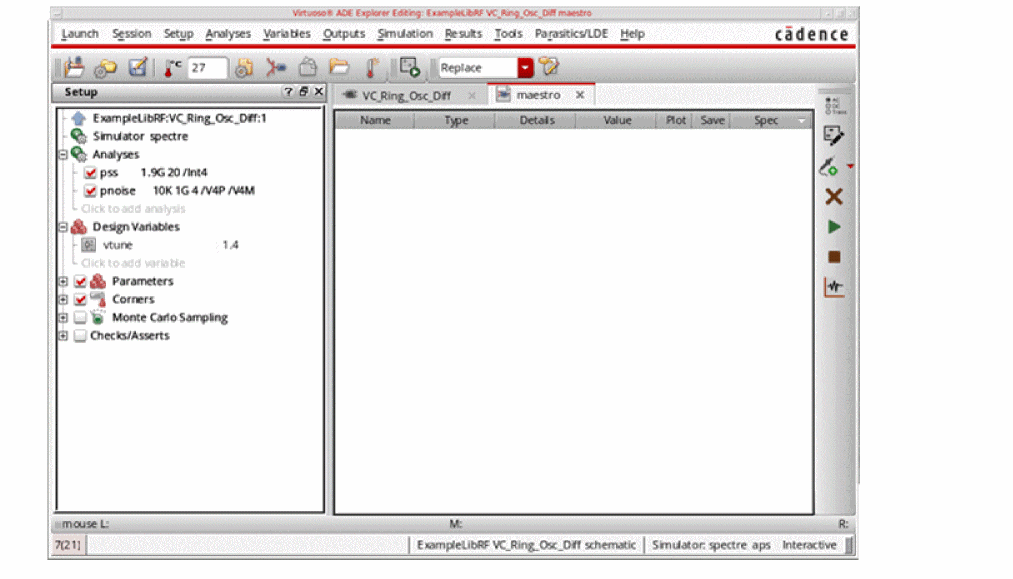Enable the Checks/Asserts checkbox
Image resolution: width=1013 pixels, height=579 pixels.
click(x=80, y=335)
